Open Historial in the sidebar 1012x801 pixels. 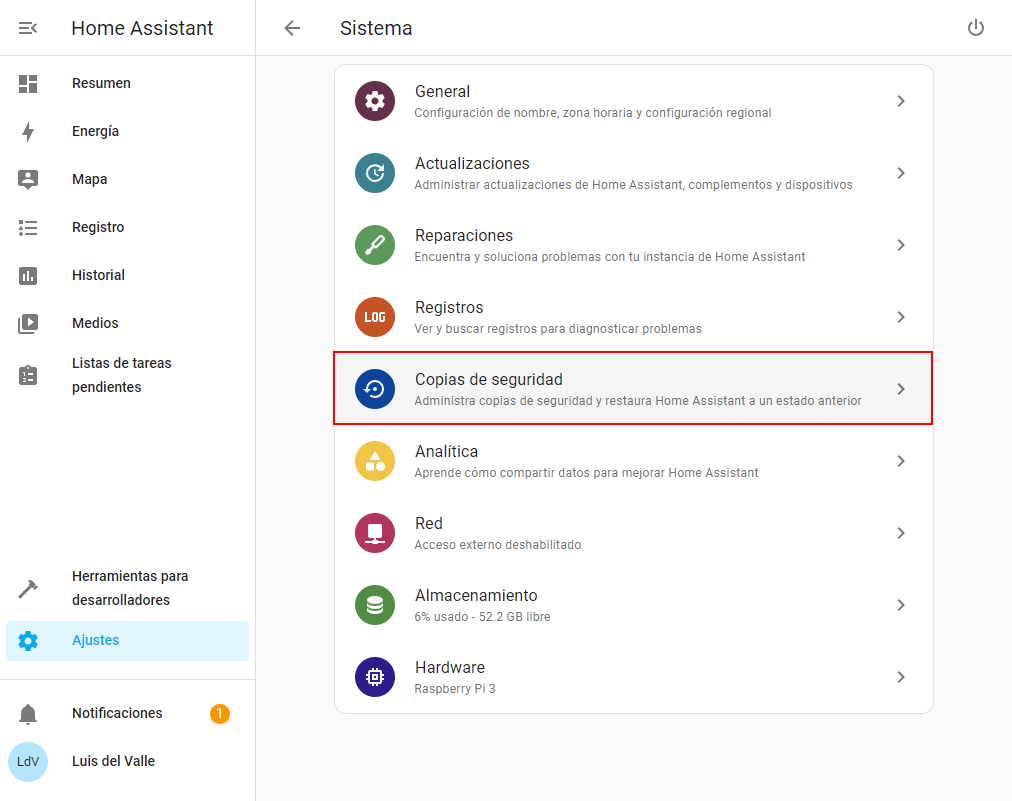click(127, 276)
